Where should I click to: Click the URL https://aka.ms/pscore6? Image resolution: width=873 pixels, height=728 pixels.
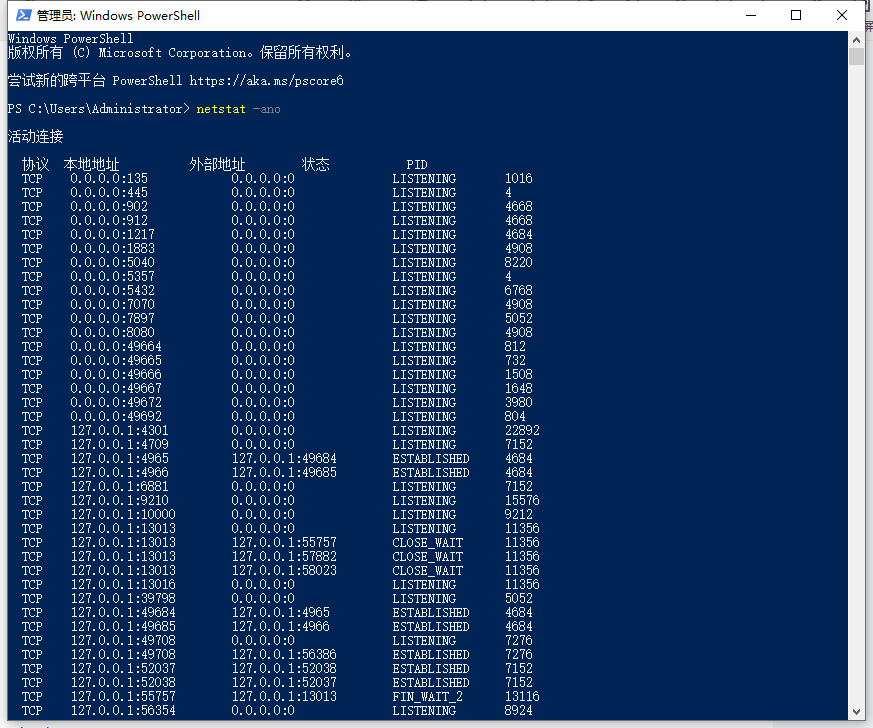point(266,81)
